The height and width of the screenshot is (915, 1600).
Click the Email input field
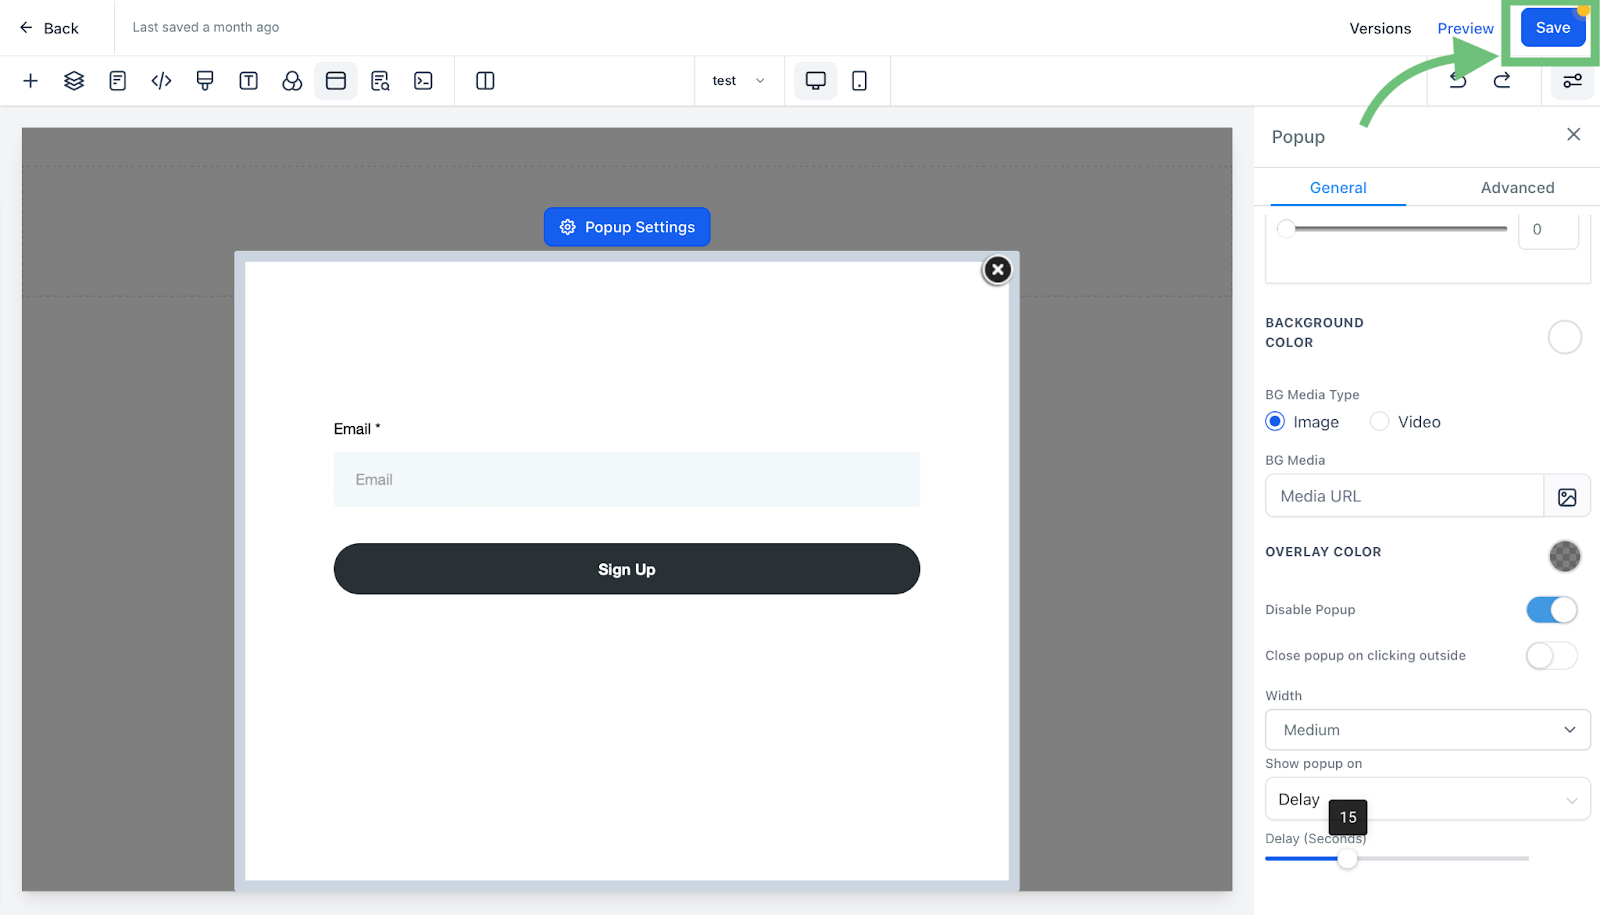627,480
